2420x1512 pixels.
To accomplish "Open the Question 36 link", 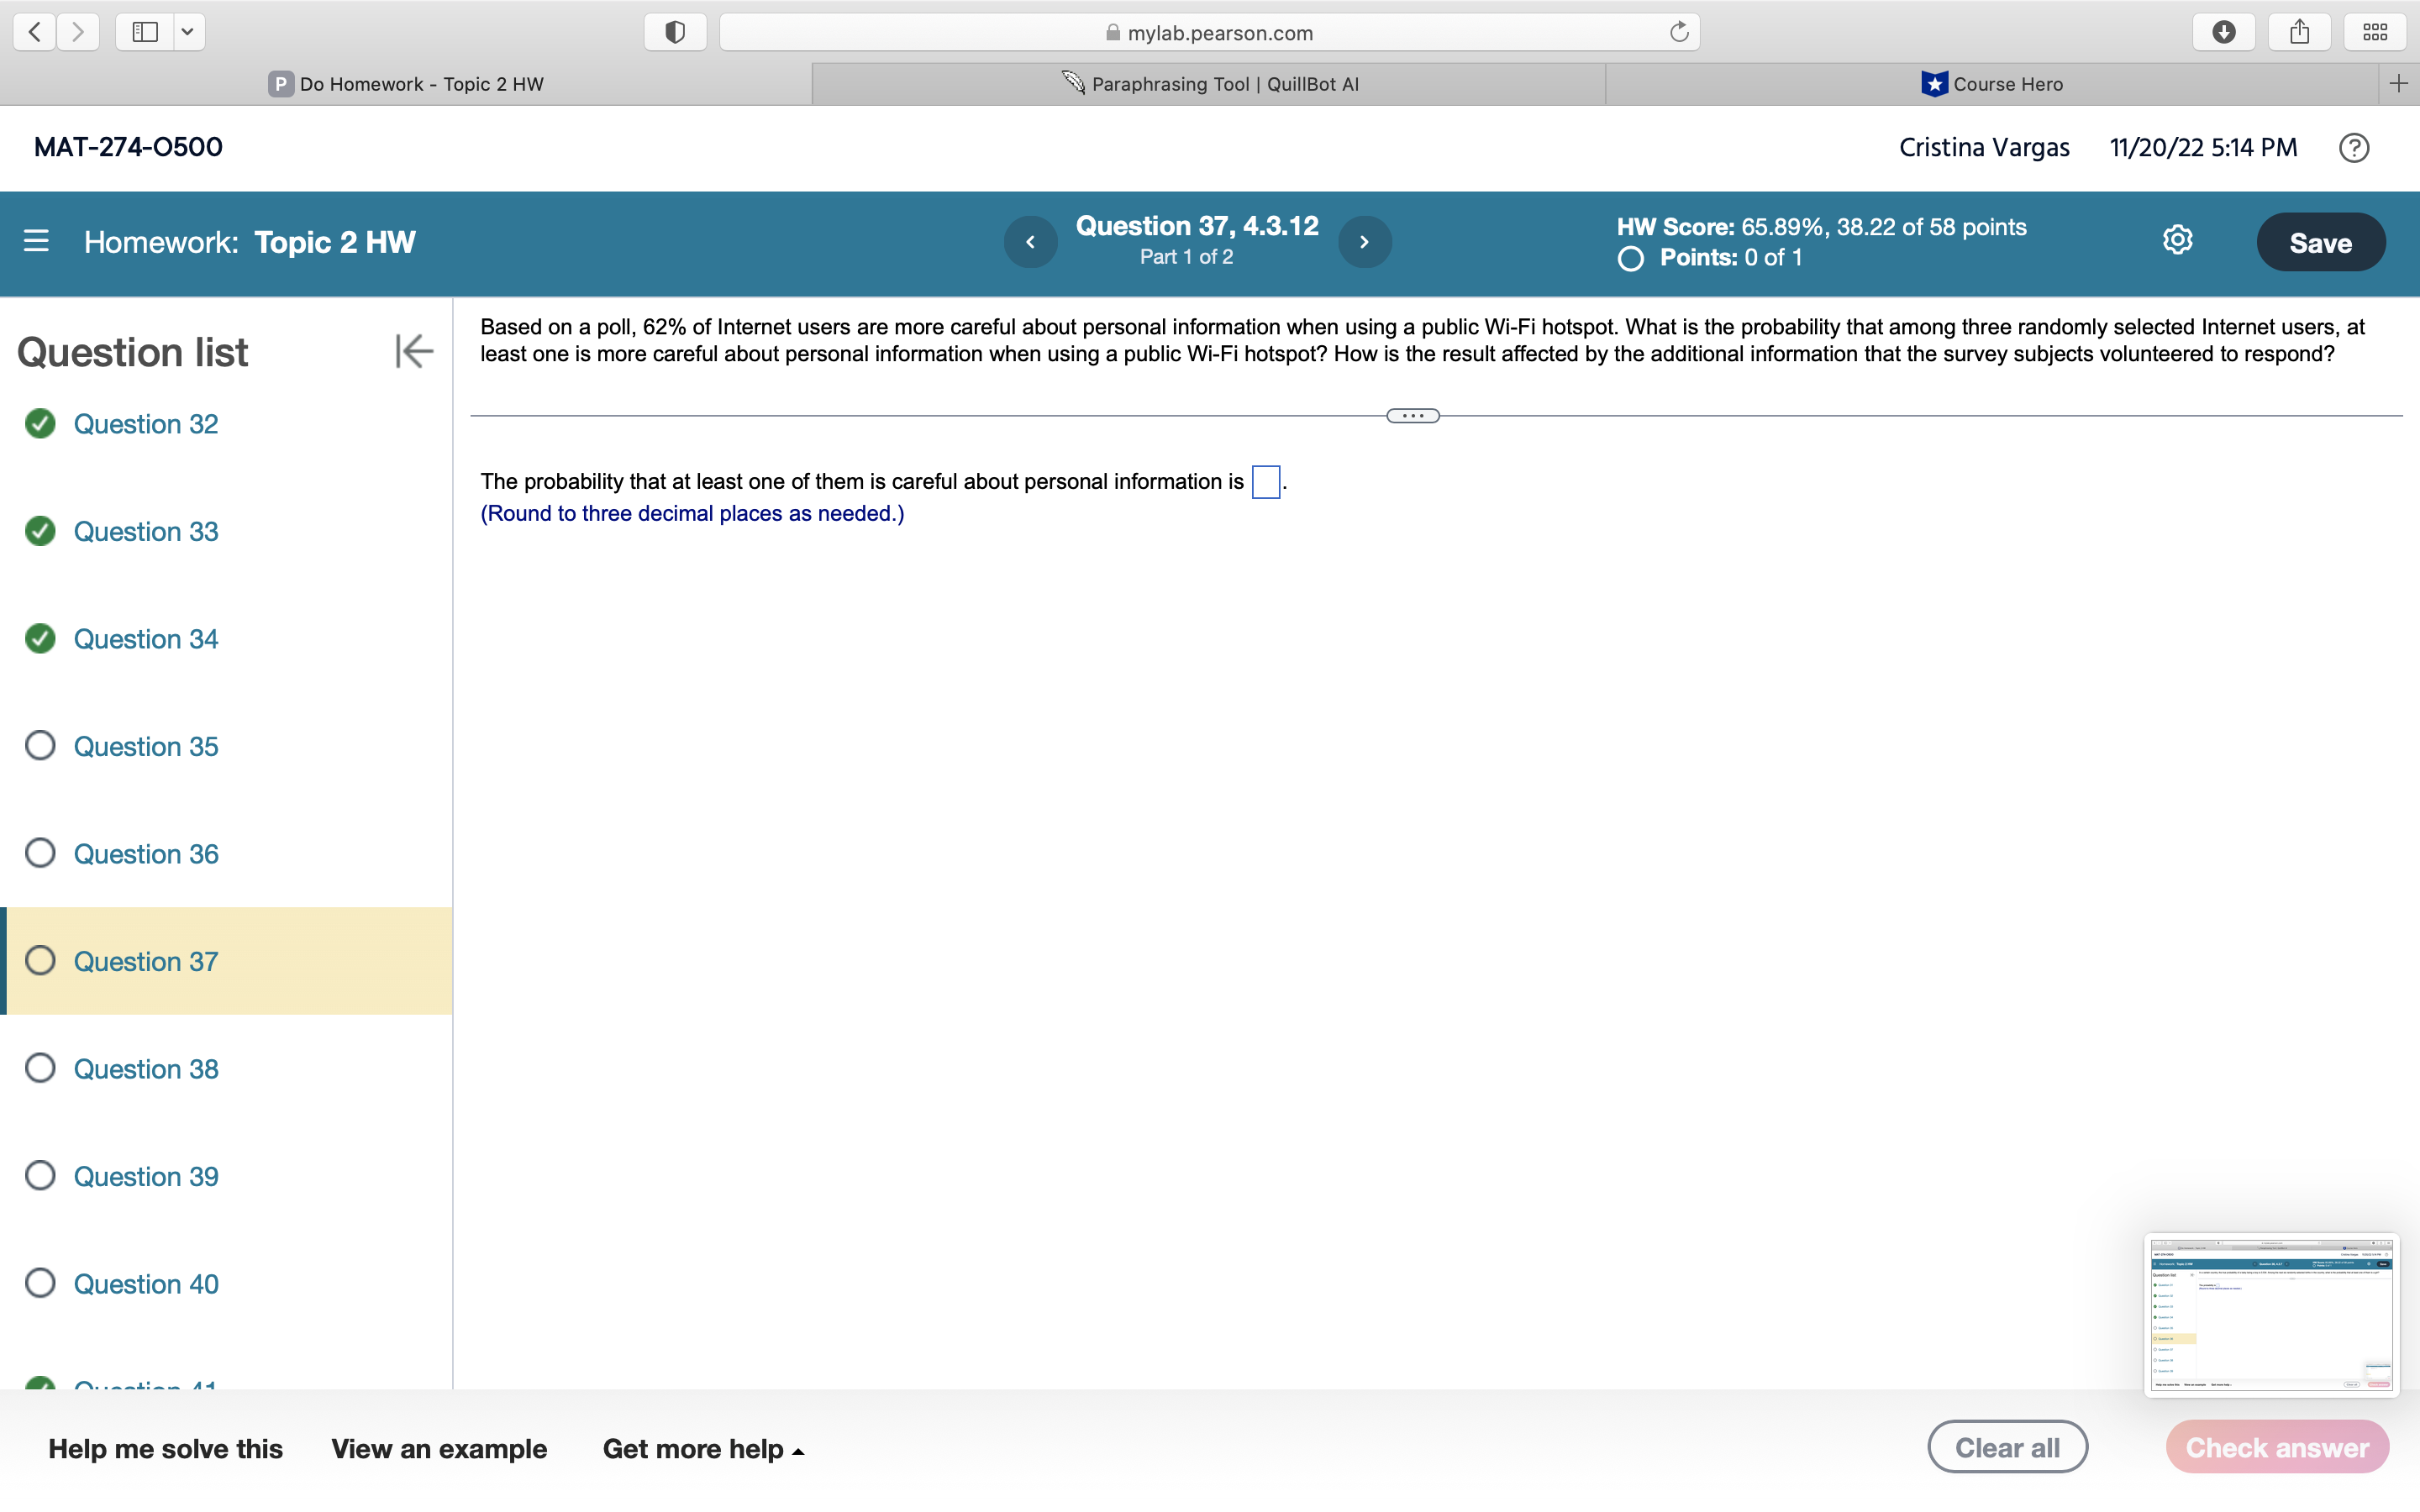I will [146, 854].
